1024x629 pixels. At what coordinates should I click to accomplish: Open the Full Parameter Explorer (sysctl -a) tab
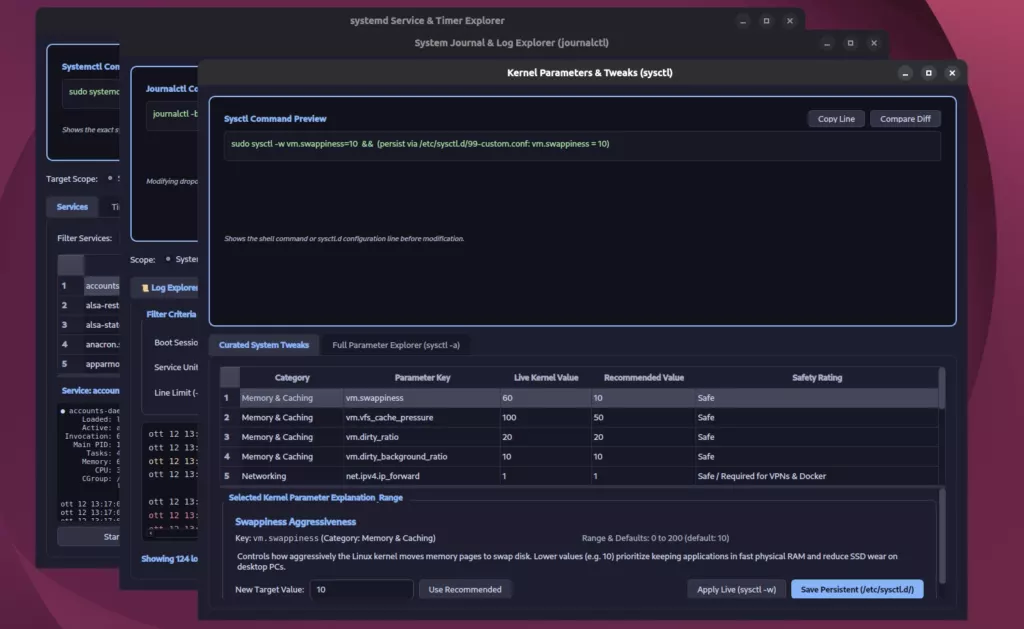(x=396, y=345)
